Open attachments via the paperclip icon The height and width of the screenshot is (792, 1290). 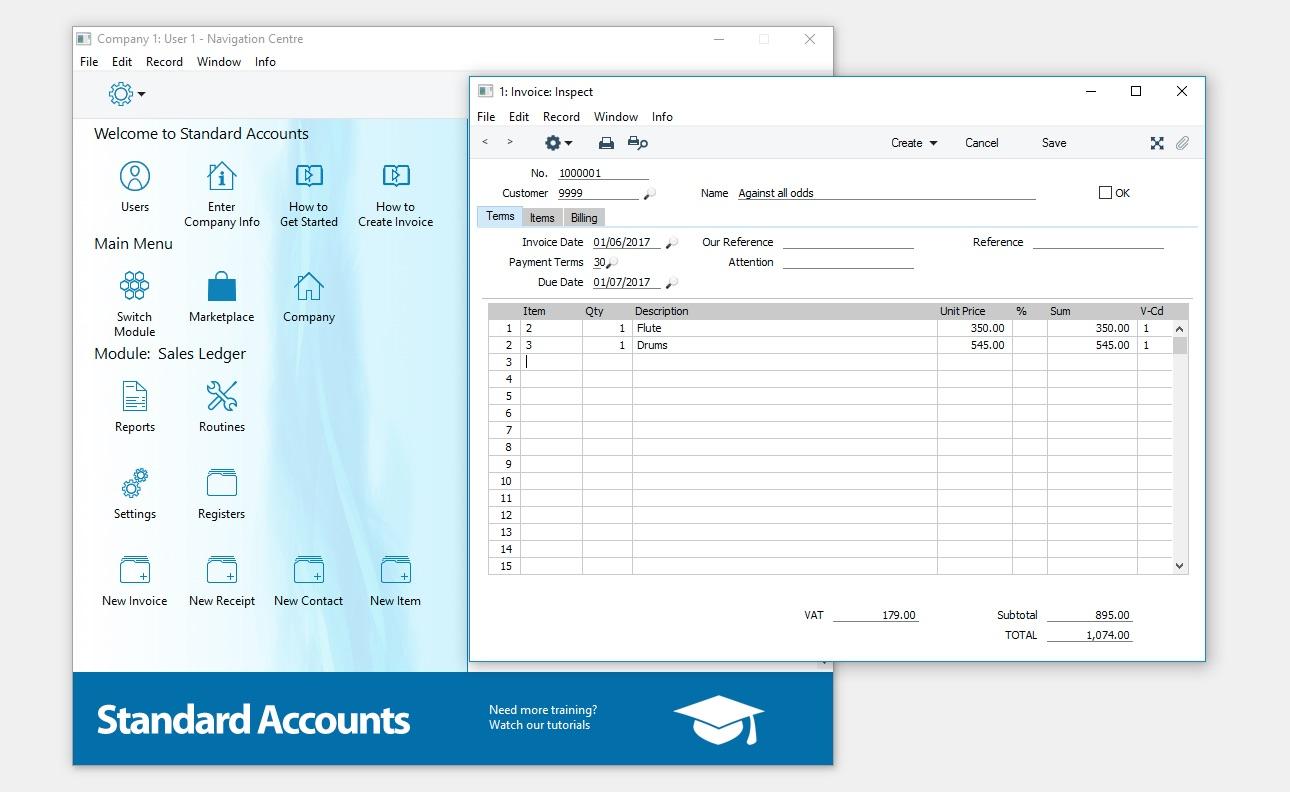click(x=1182, y=143)
